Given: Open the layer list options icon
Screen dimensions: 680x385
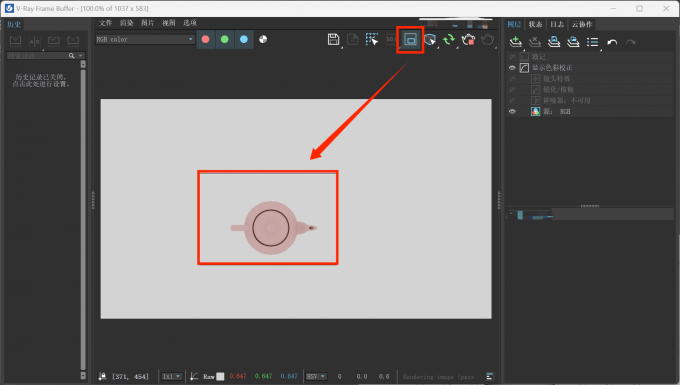Looking at the screenshot, I should (592, 42).
